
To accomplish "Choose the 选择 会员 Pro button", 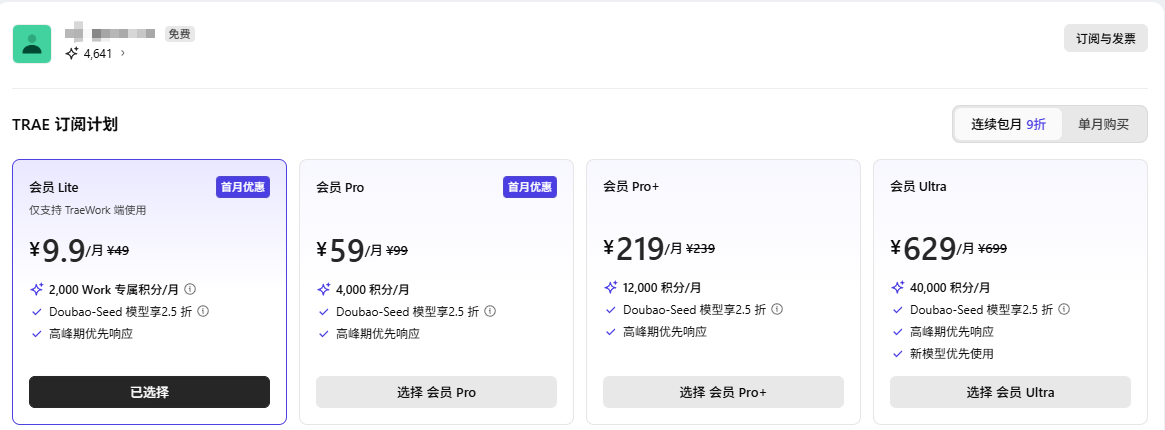I will [436, 392].
